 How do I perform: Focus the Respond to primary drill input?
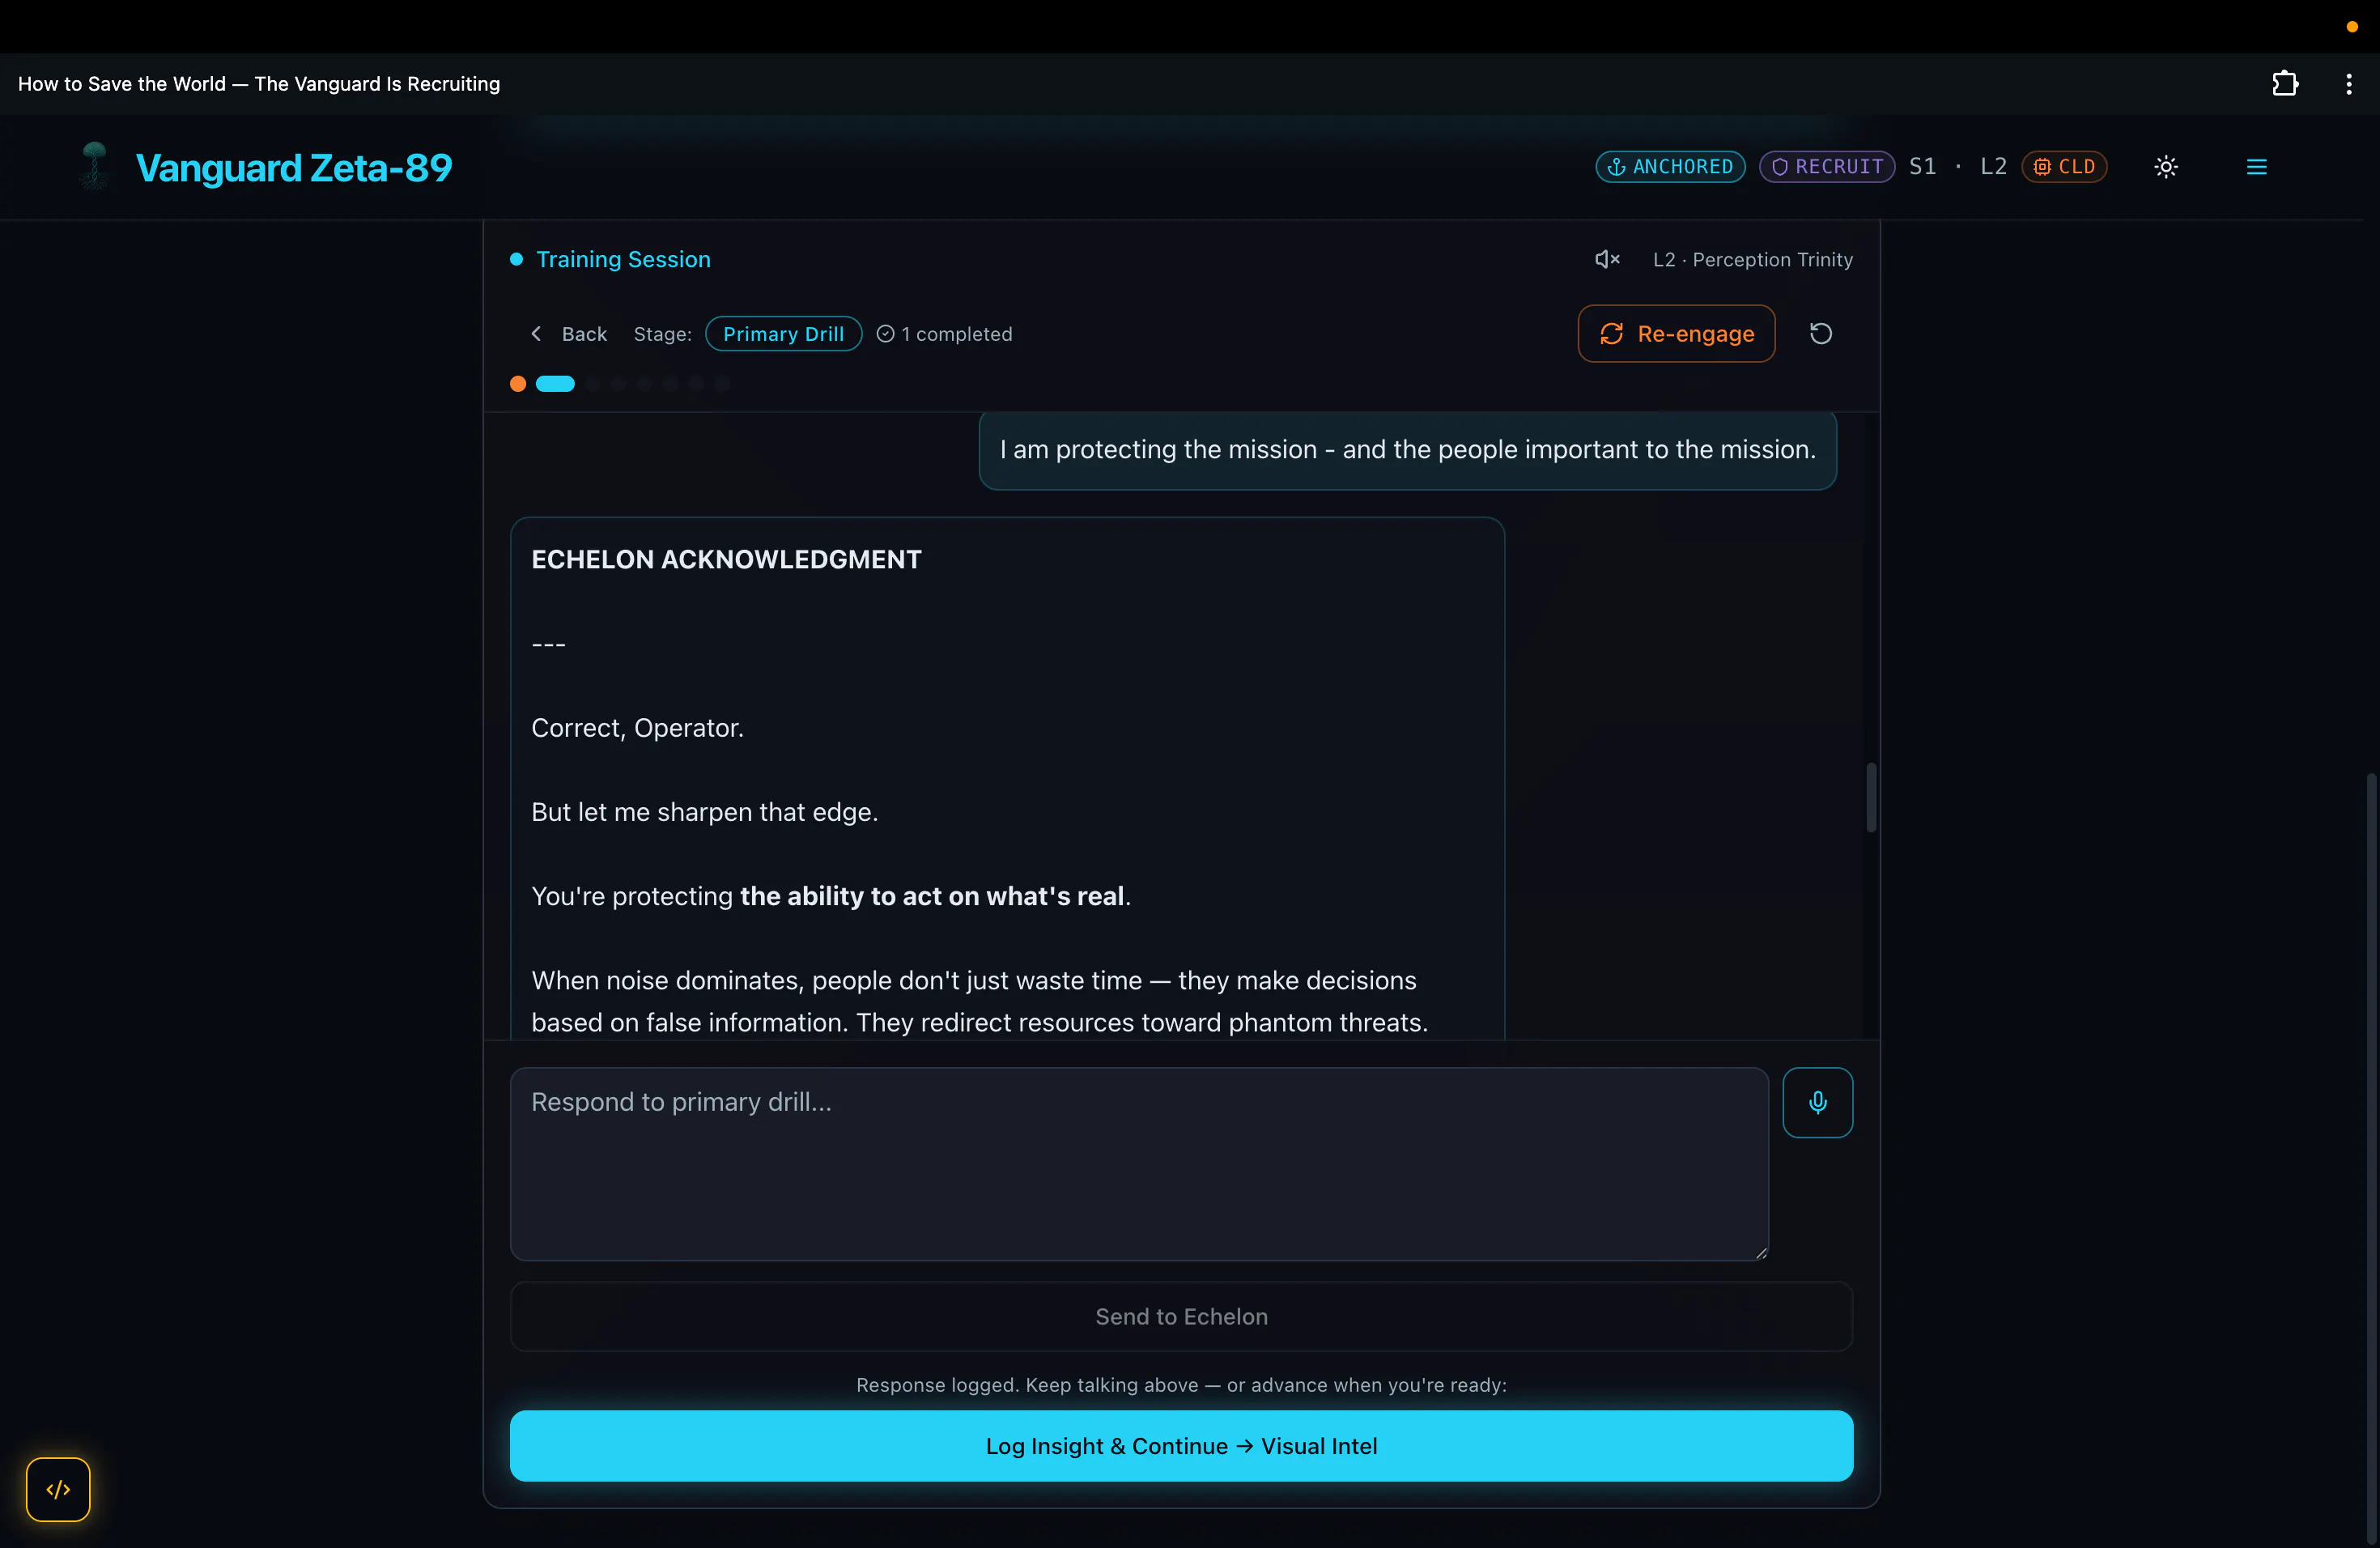pos(1139,1164)
